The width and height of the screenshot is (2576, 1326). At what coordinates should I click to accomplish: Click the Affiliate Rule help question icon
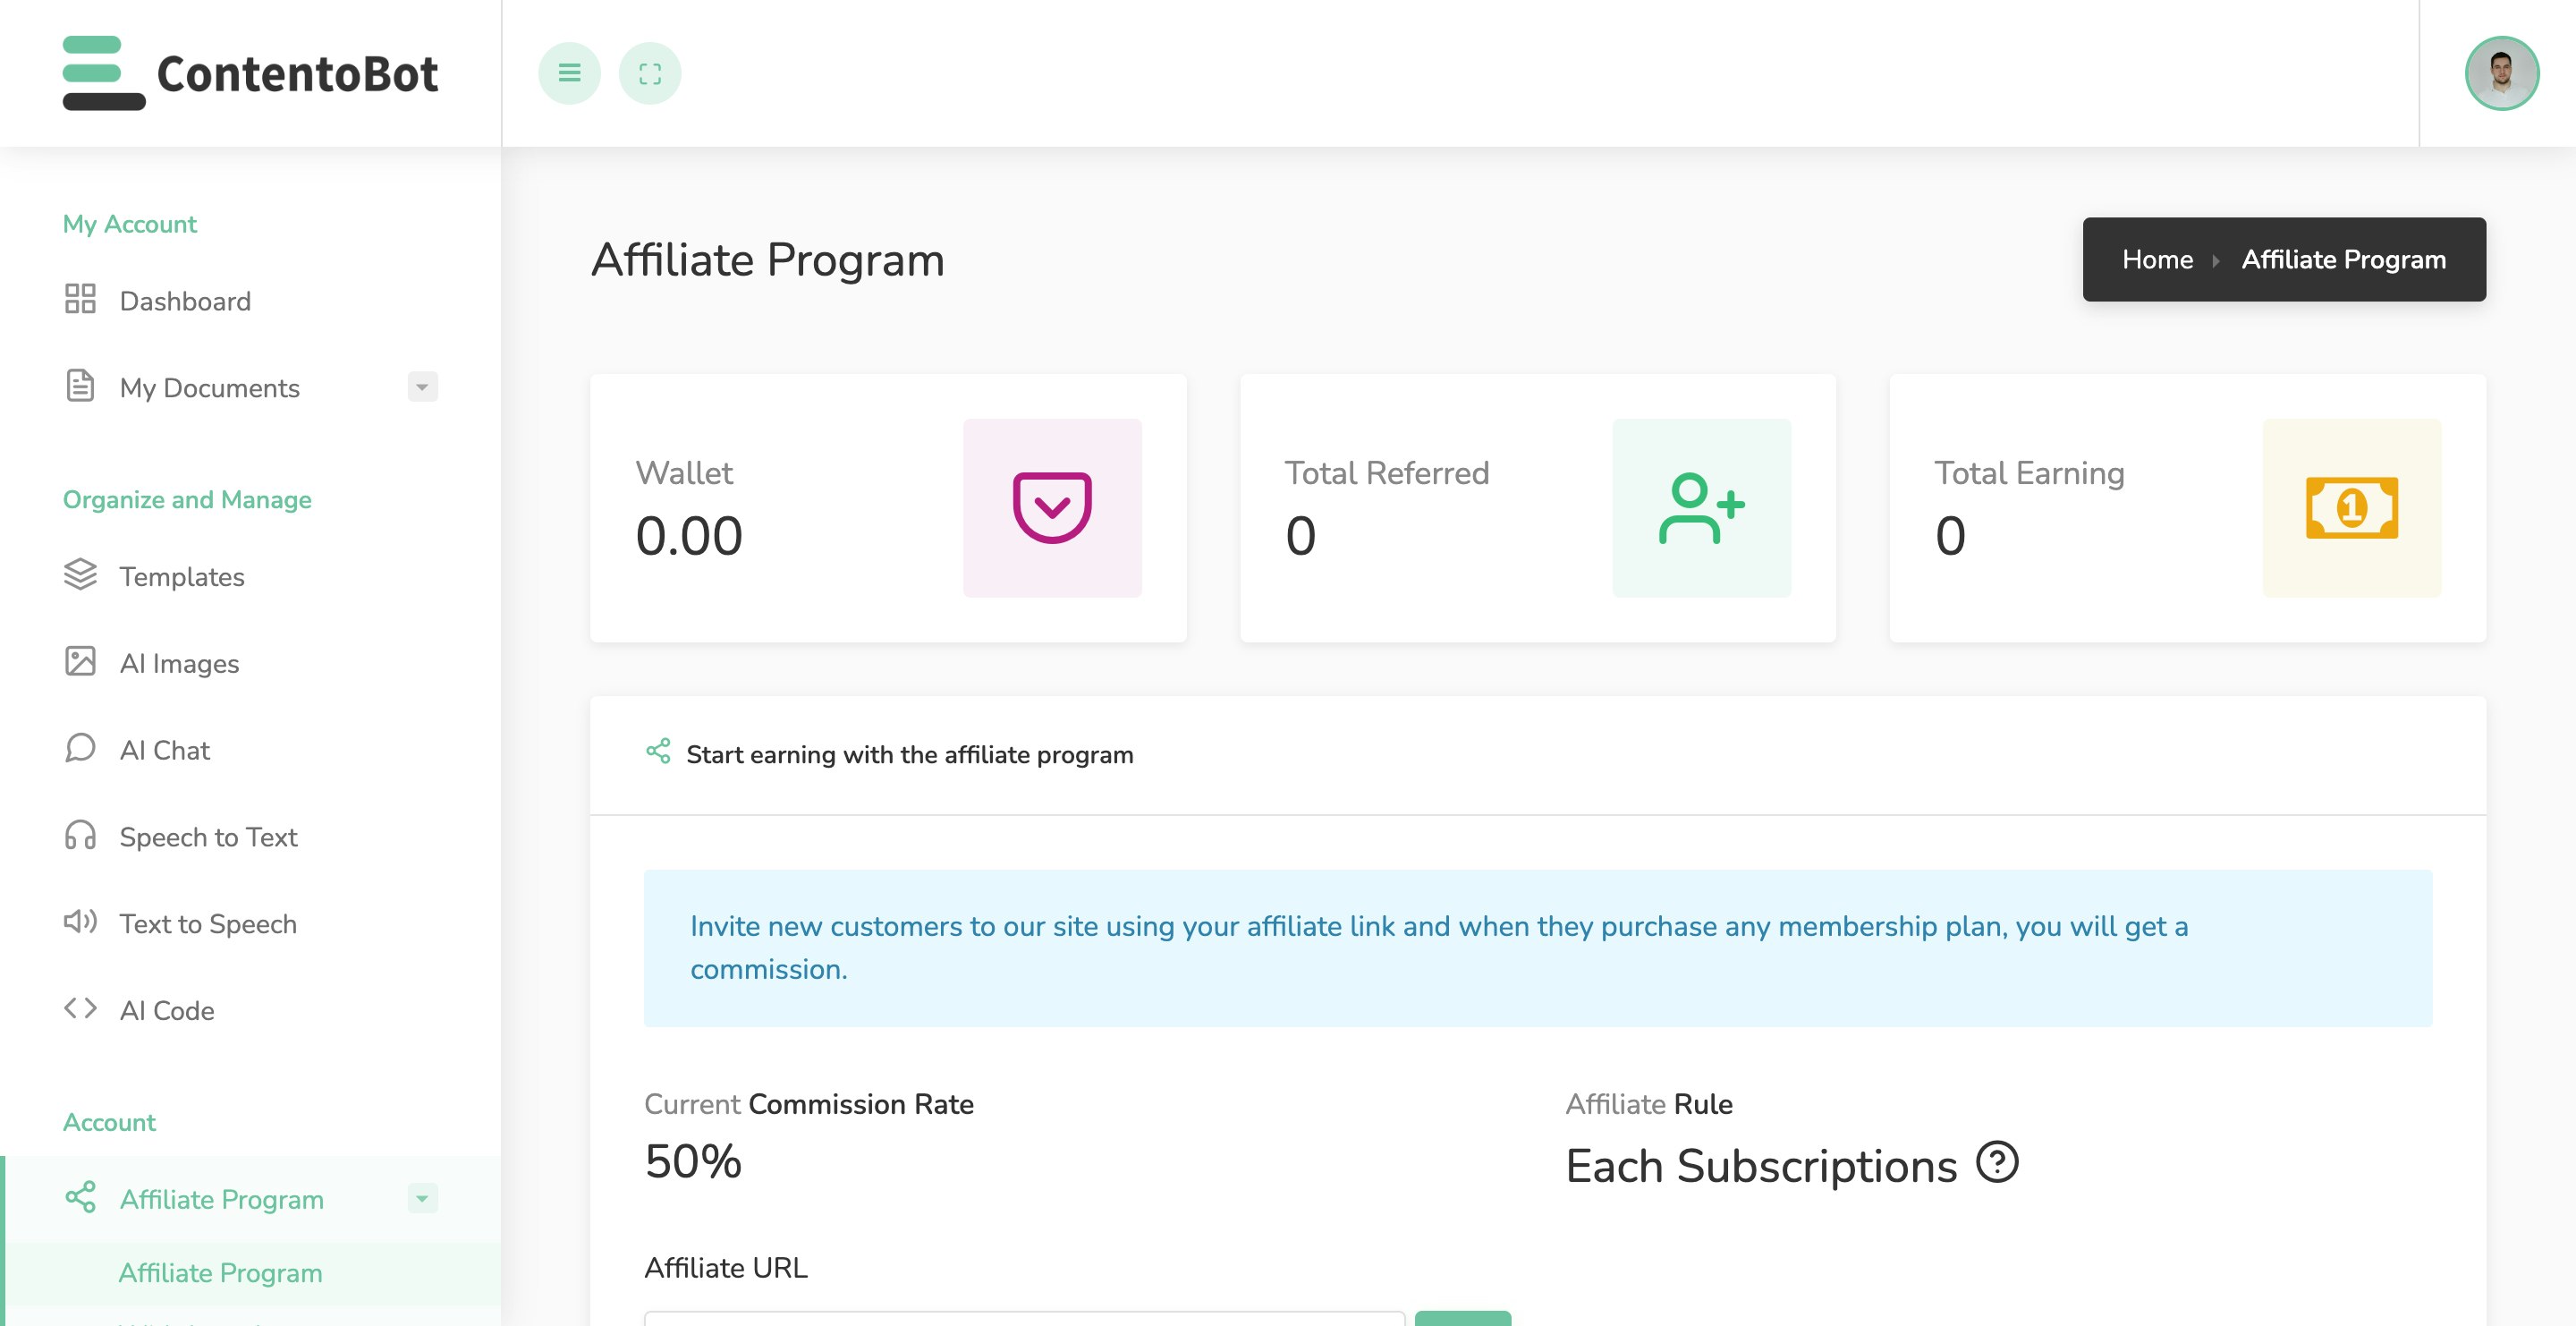1997,1162
